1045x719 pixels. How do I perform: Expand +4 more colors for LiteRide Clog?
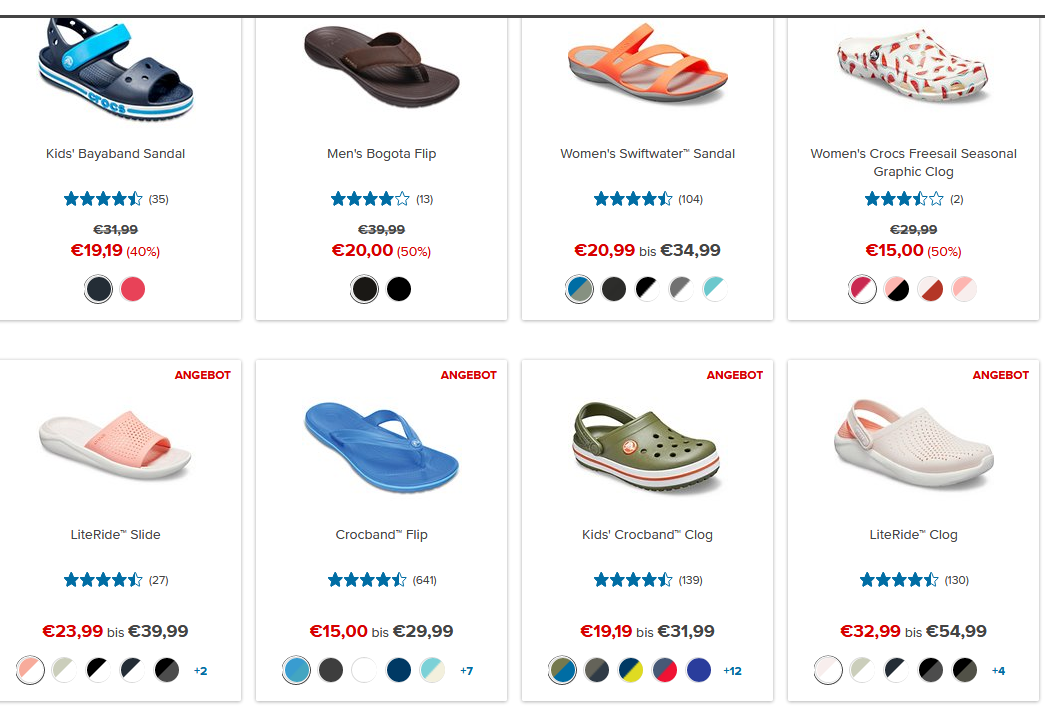pyautogui.click(x=998, y=671)
